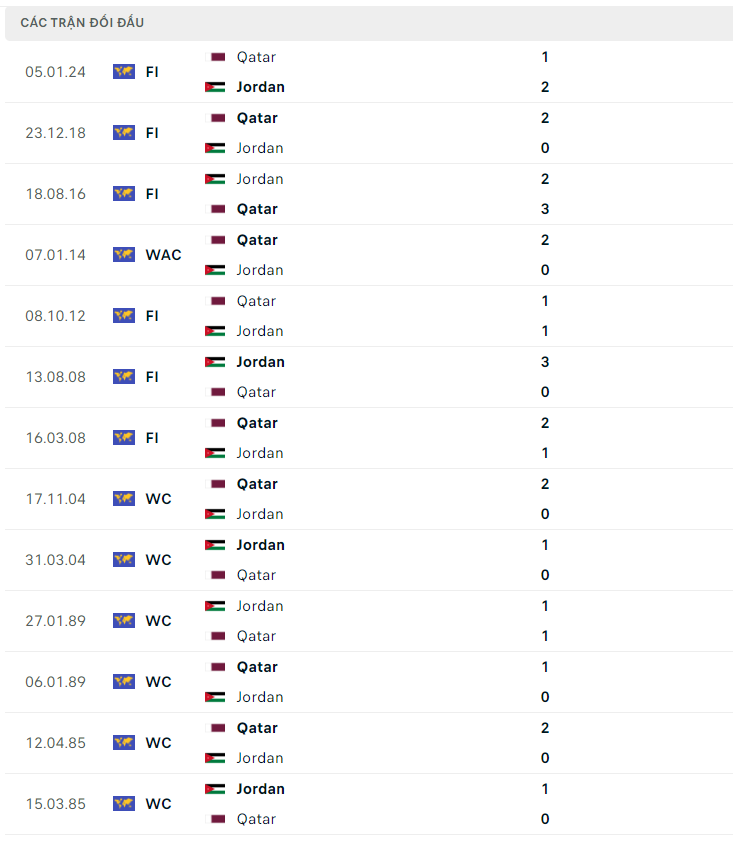Click the world-map competition icon beside 05.01.24

[123, 72]
